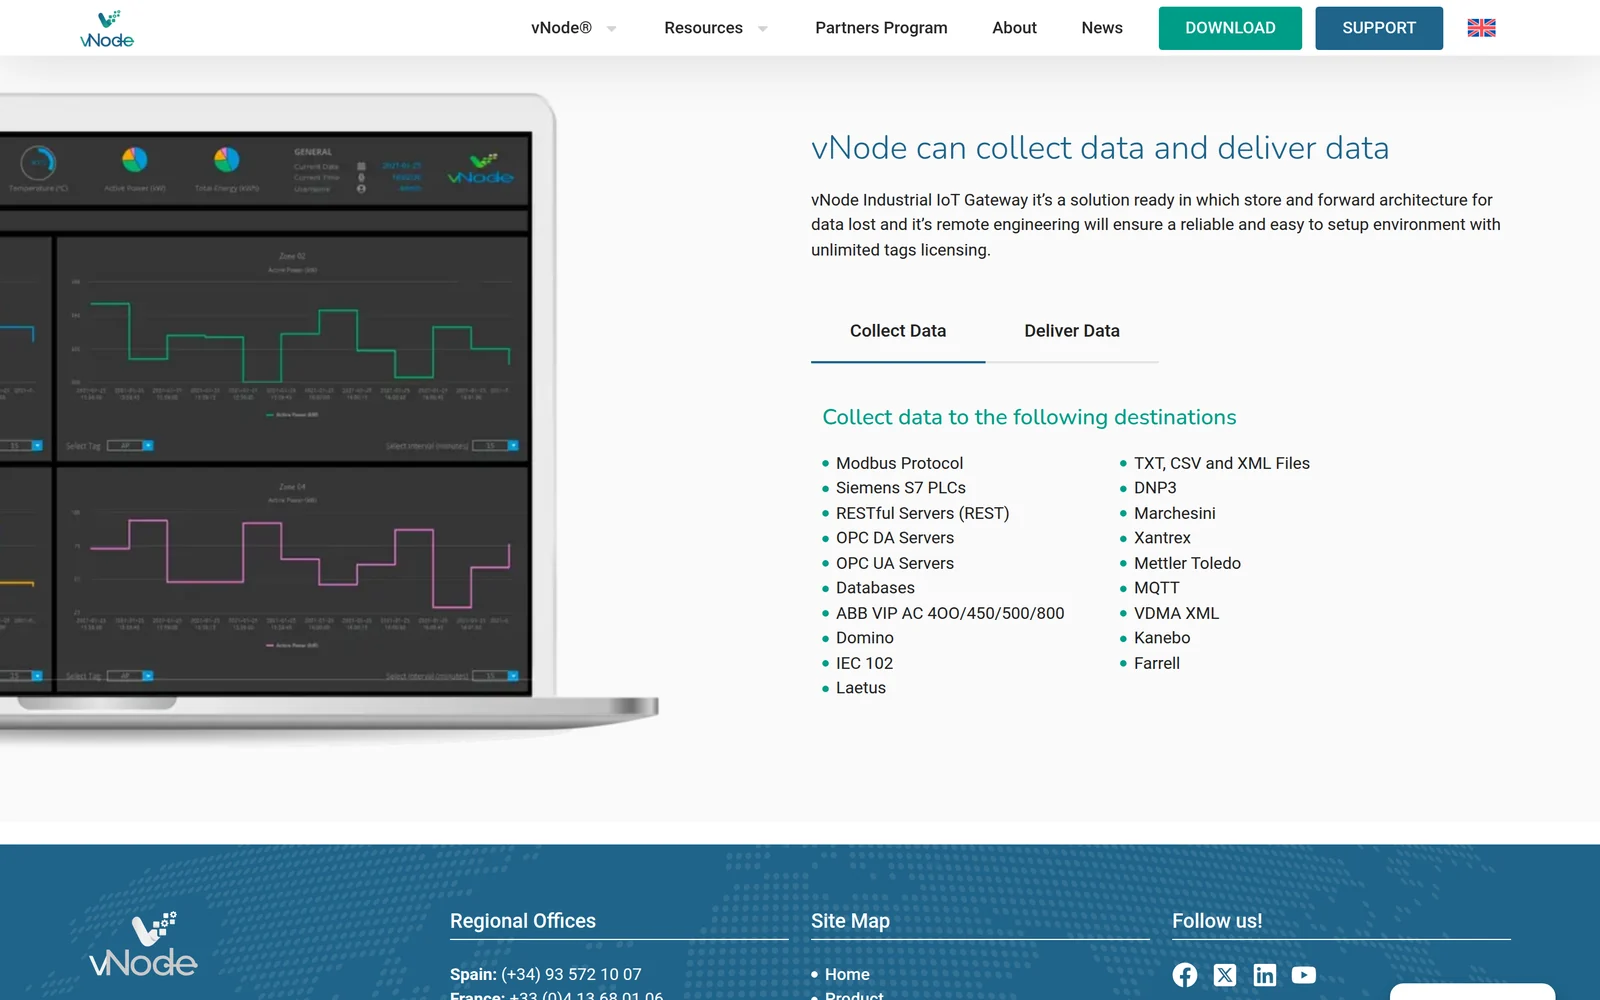This screenshot has width=1600, height=1000.
Task: Click the vNode logo in the header
Action: pyautogui.click(x=107, y=29)
